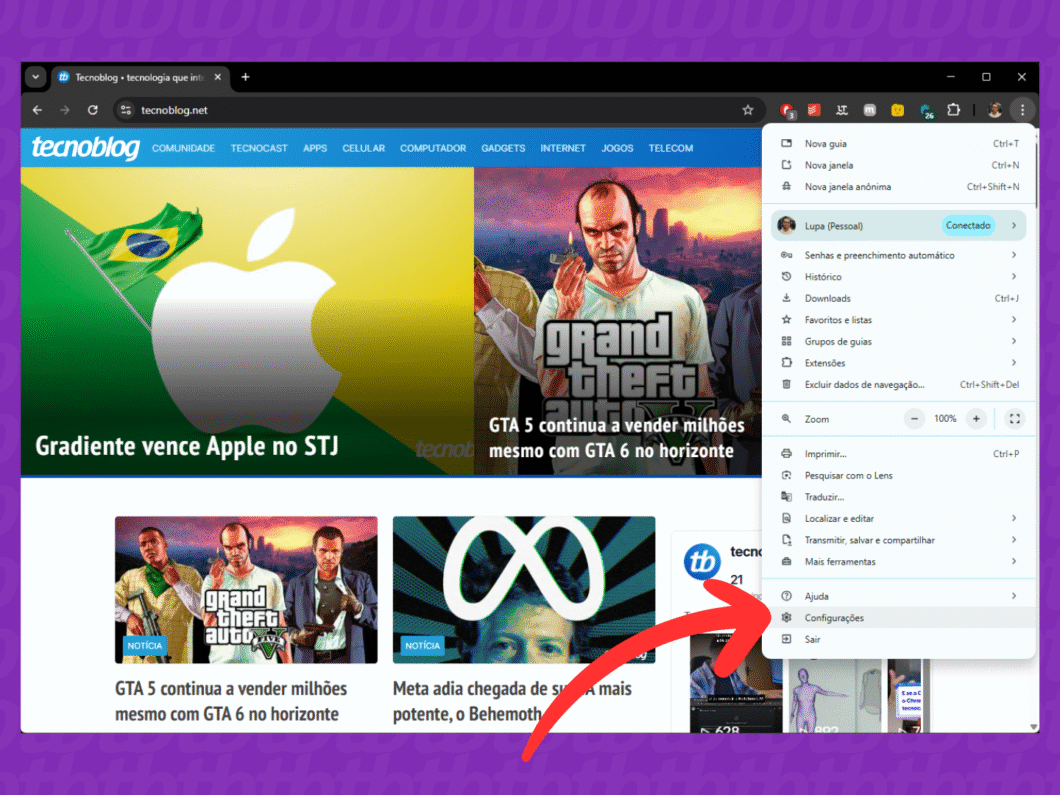Choose Imprimir from the menu
The height and width of the screenshot is (795, 1060).
(x=899, y=454)
